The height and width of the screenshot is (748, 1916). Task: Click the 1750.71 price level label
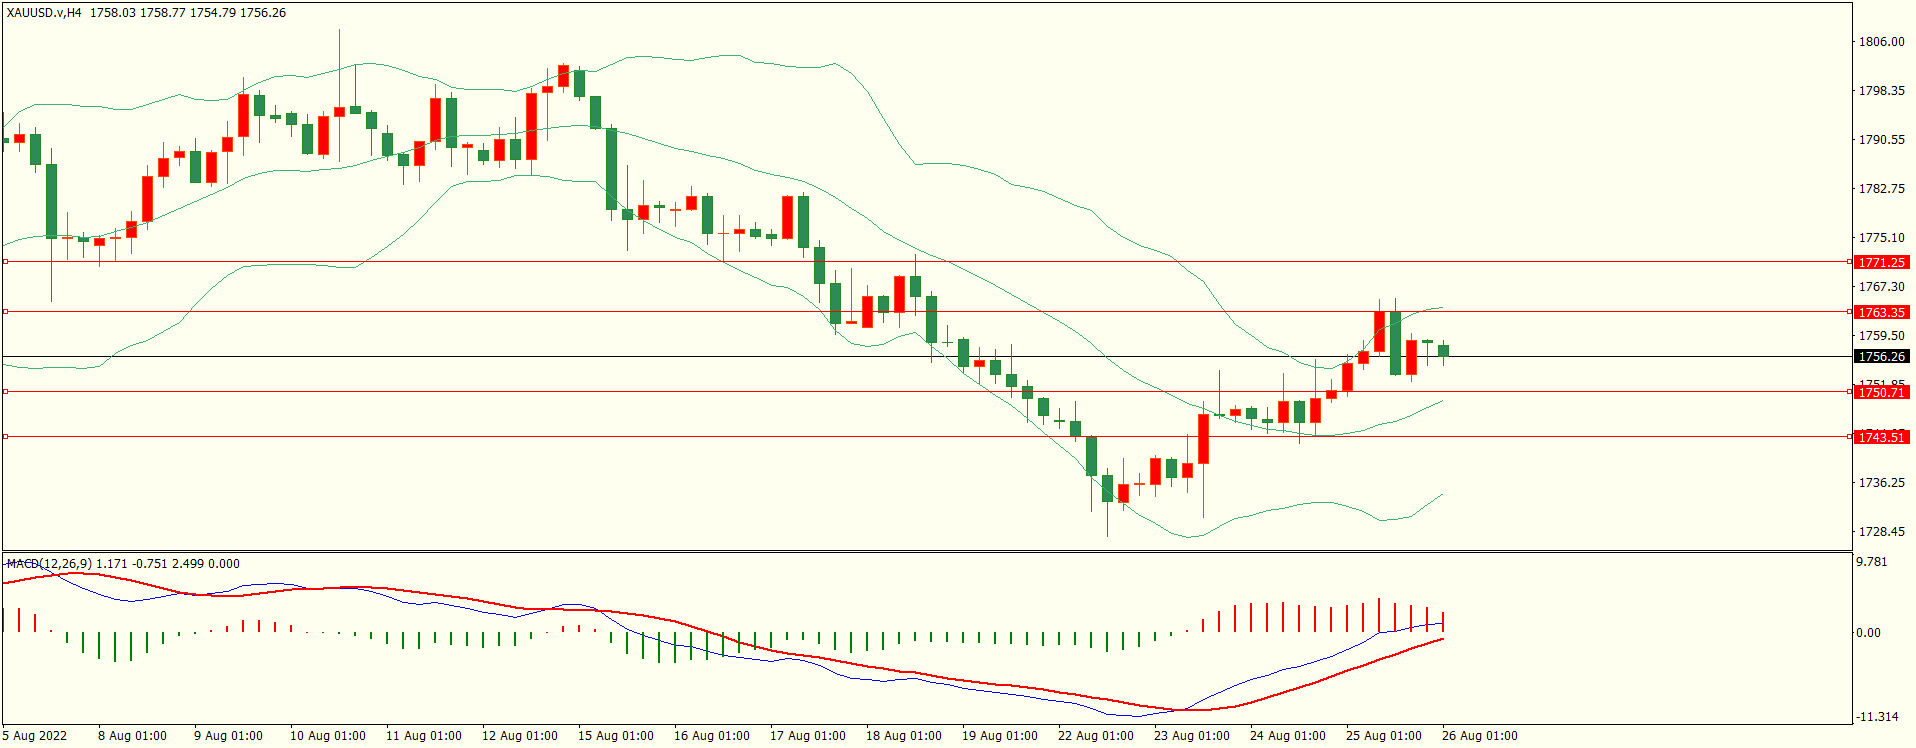coord(1881,392)
